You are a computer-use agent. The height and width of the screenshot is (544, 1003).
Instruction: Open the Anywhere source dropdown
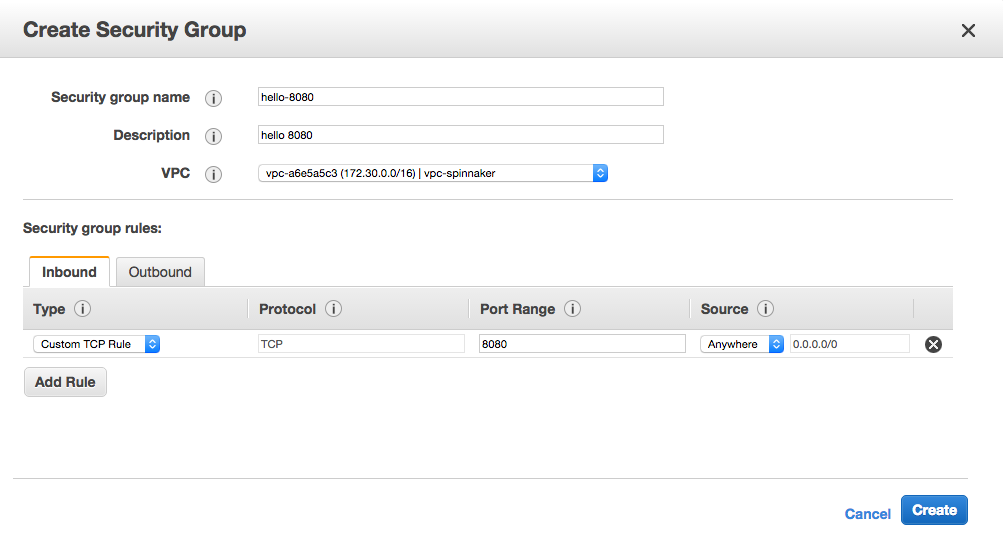pos(742,344)
